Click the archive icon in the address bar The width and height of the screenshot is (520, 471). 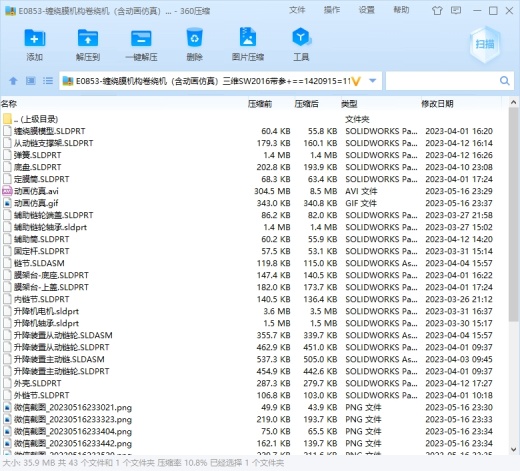point(68,81)
